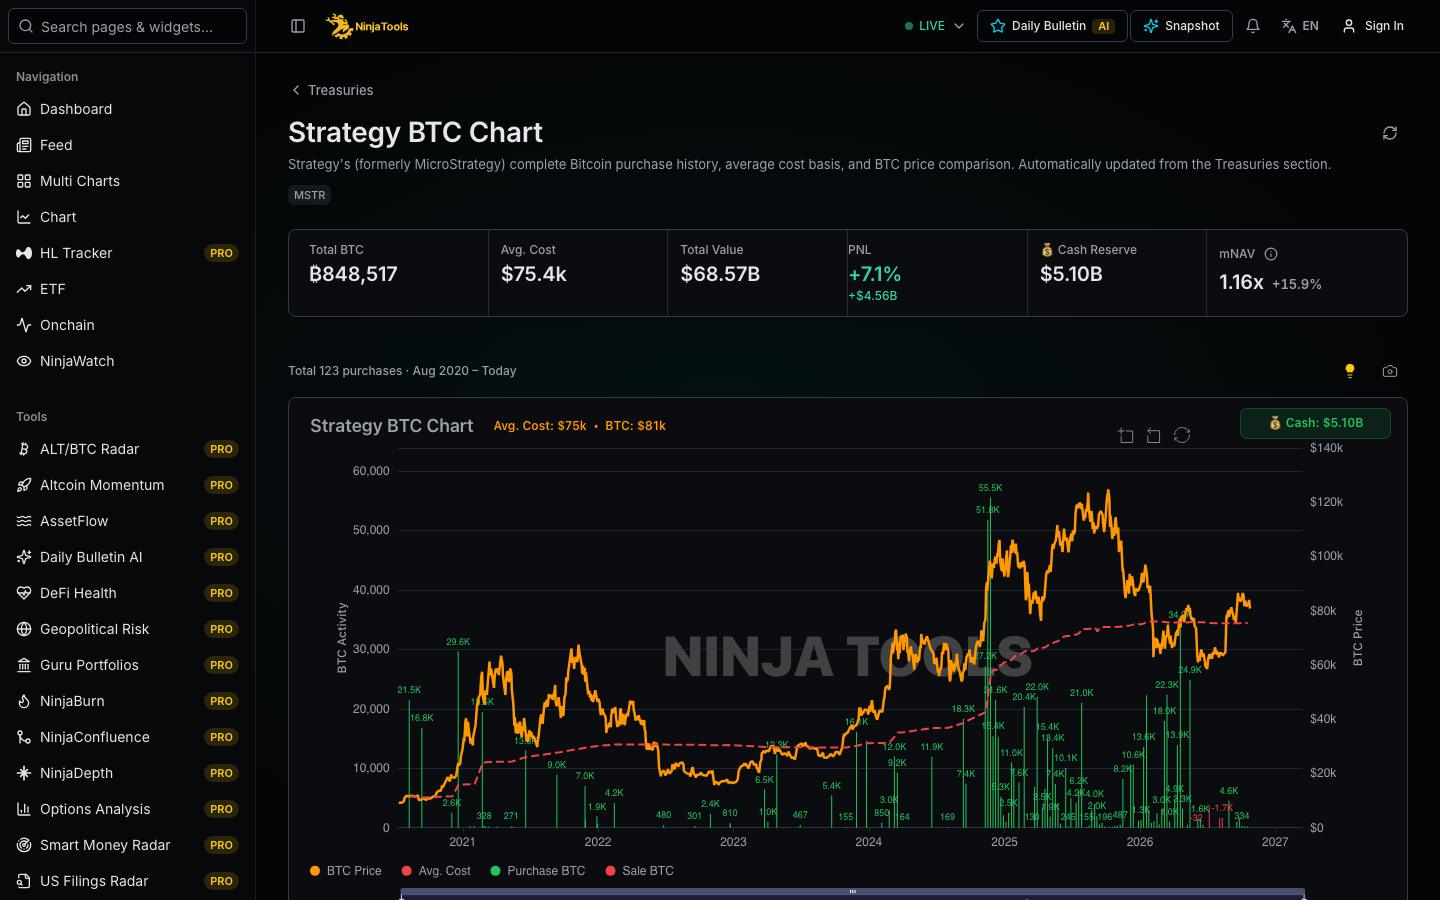Open Daily Bulletin AI in sidebar
The height and width of the screenshot is (900, 1440).
coord(128,557)
